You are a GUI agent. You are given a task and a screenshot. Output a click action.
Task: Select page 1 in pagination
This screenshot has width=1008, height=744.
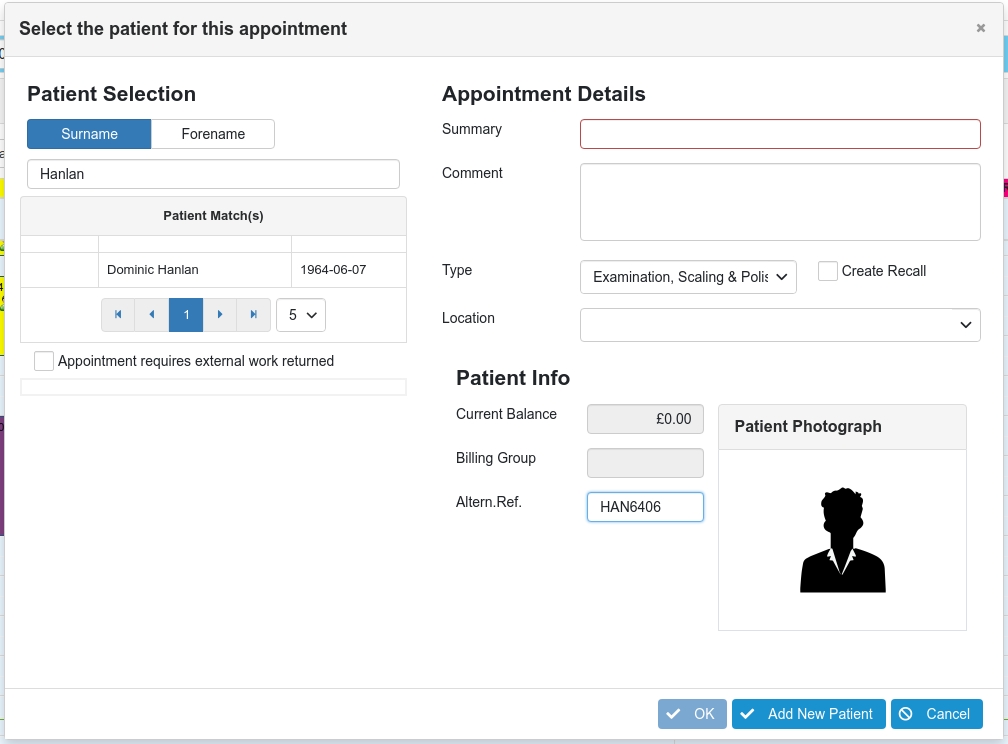[x=186, y=314]
